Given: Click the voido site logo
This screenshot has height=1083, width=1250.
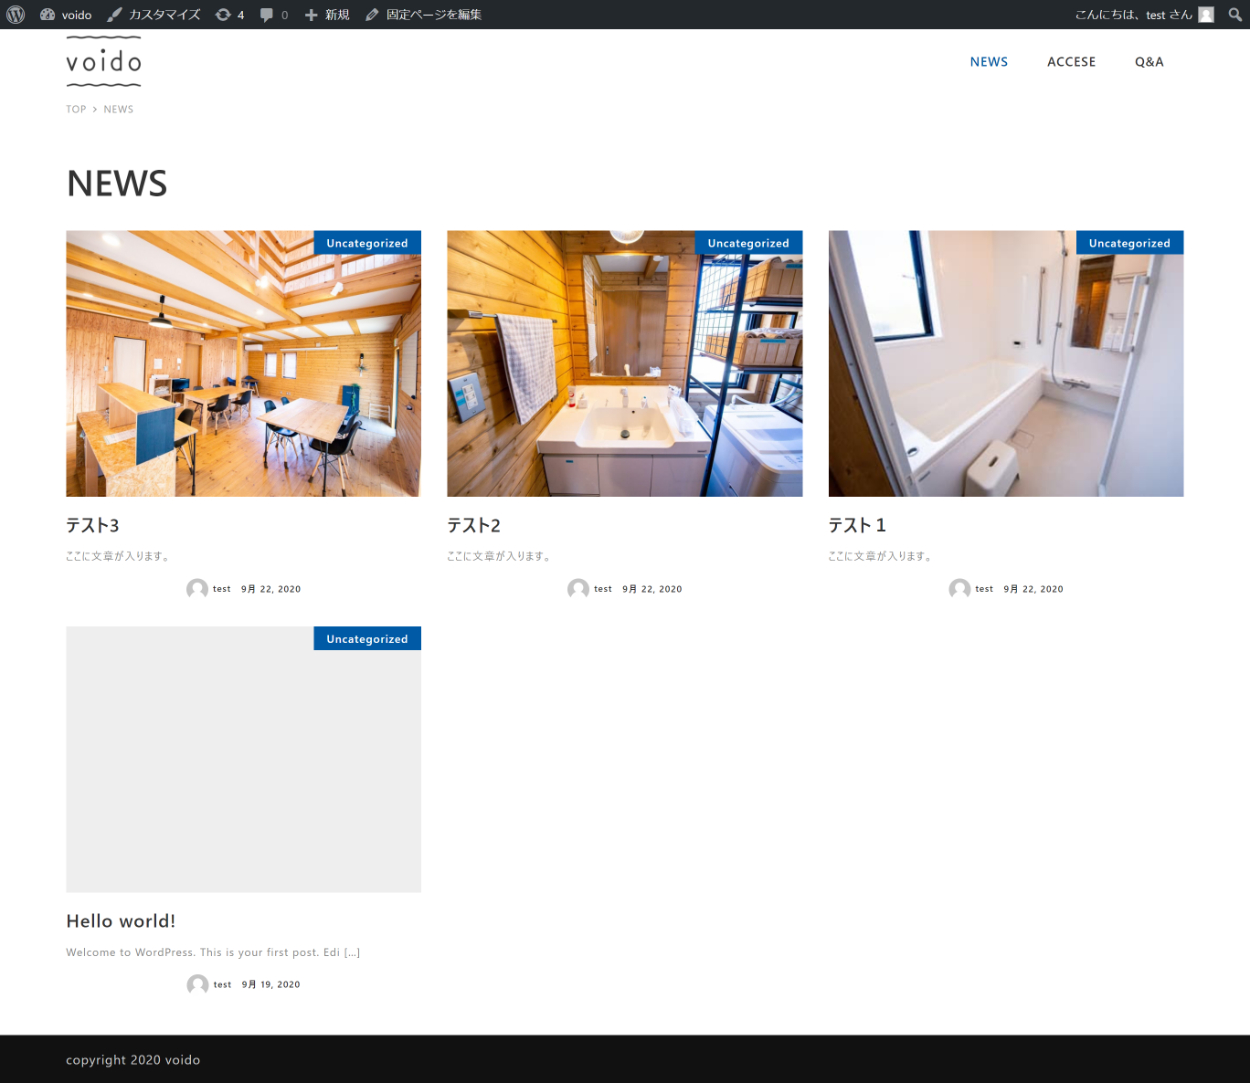Looking at the screenshot, I should [103, 62].
